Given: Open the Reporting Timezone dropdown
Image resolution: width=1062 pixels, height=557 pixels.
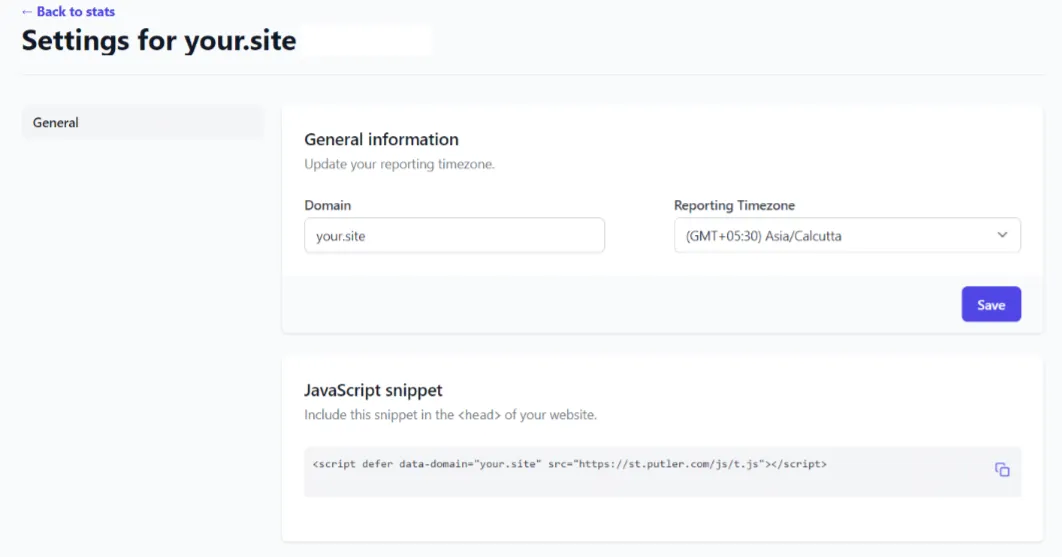Looking at the screenshot, I should tap(847, 236).
